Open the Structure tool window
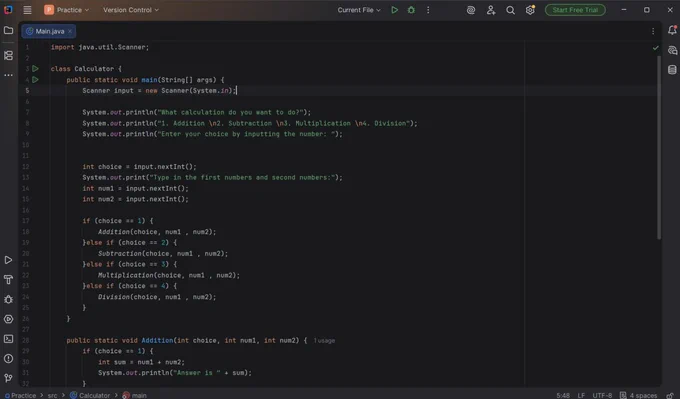680x399 pixels. tap(8, 56)
